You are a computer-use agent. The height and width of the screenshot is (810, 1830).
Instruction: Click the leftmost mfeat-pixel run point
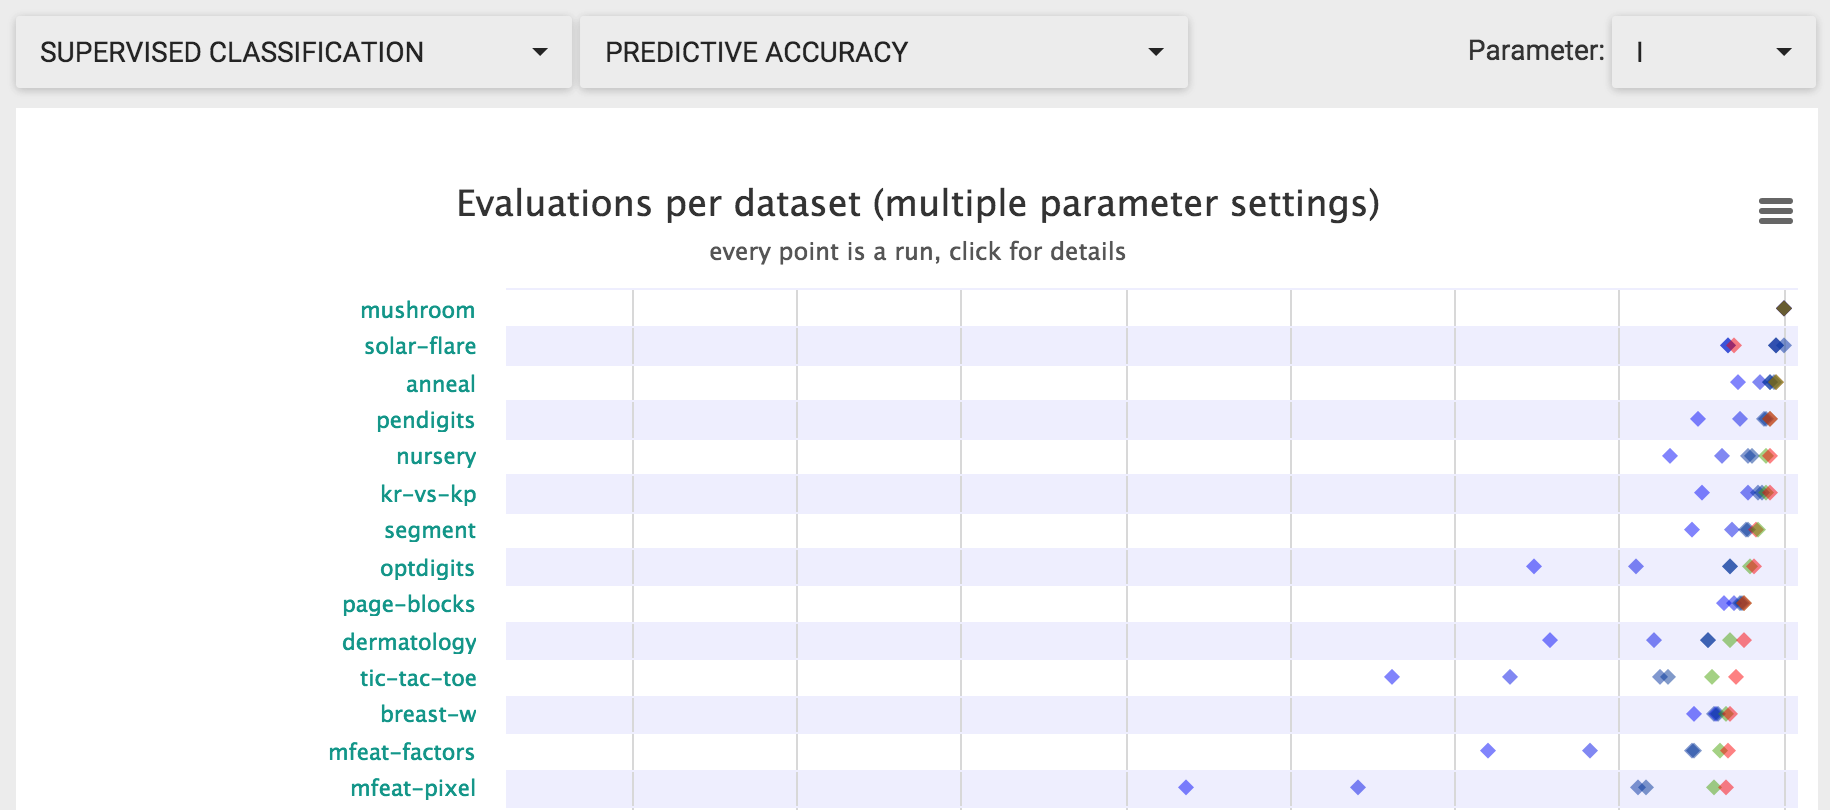1186,787
